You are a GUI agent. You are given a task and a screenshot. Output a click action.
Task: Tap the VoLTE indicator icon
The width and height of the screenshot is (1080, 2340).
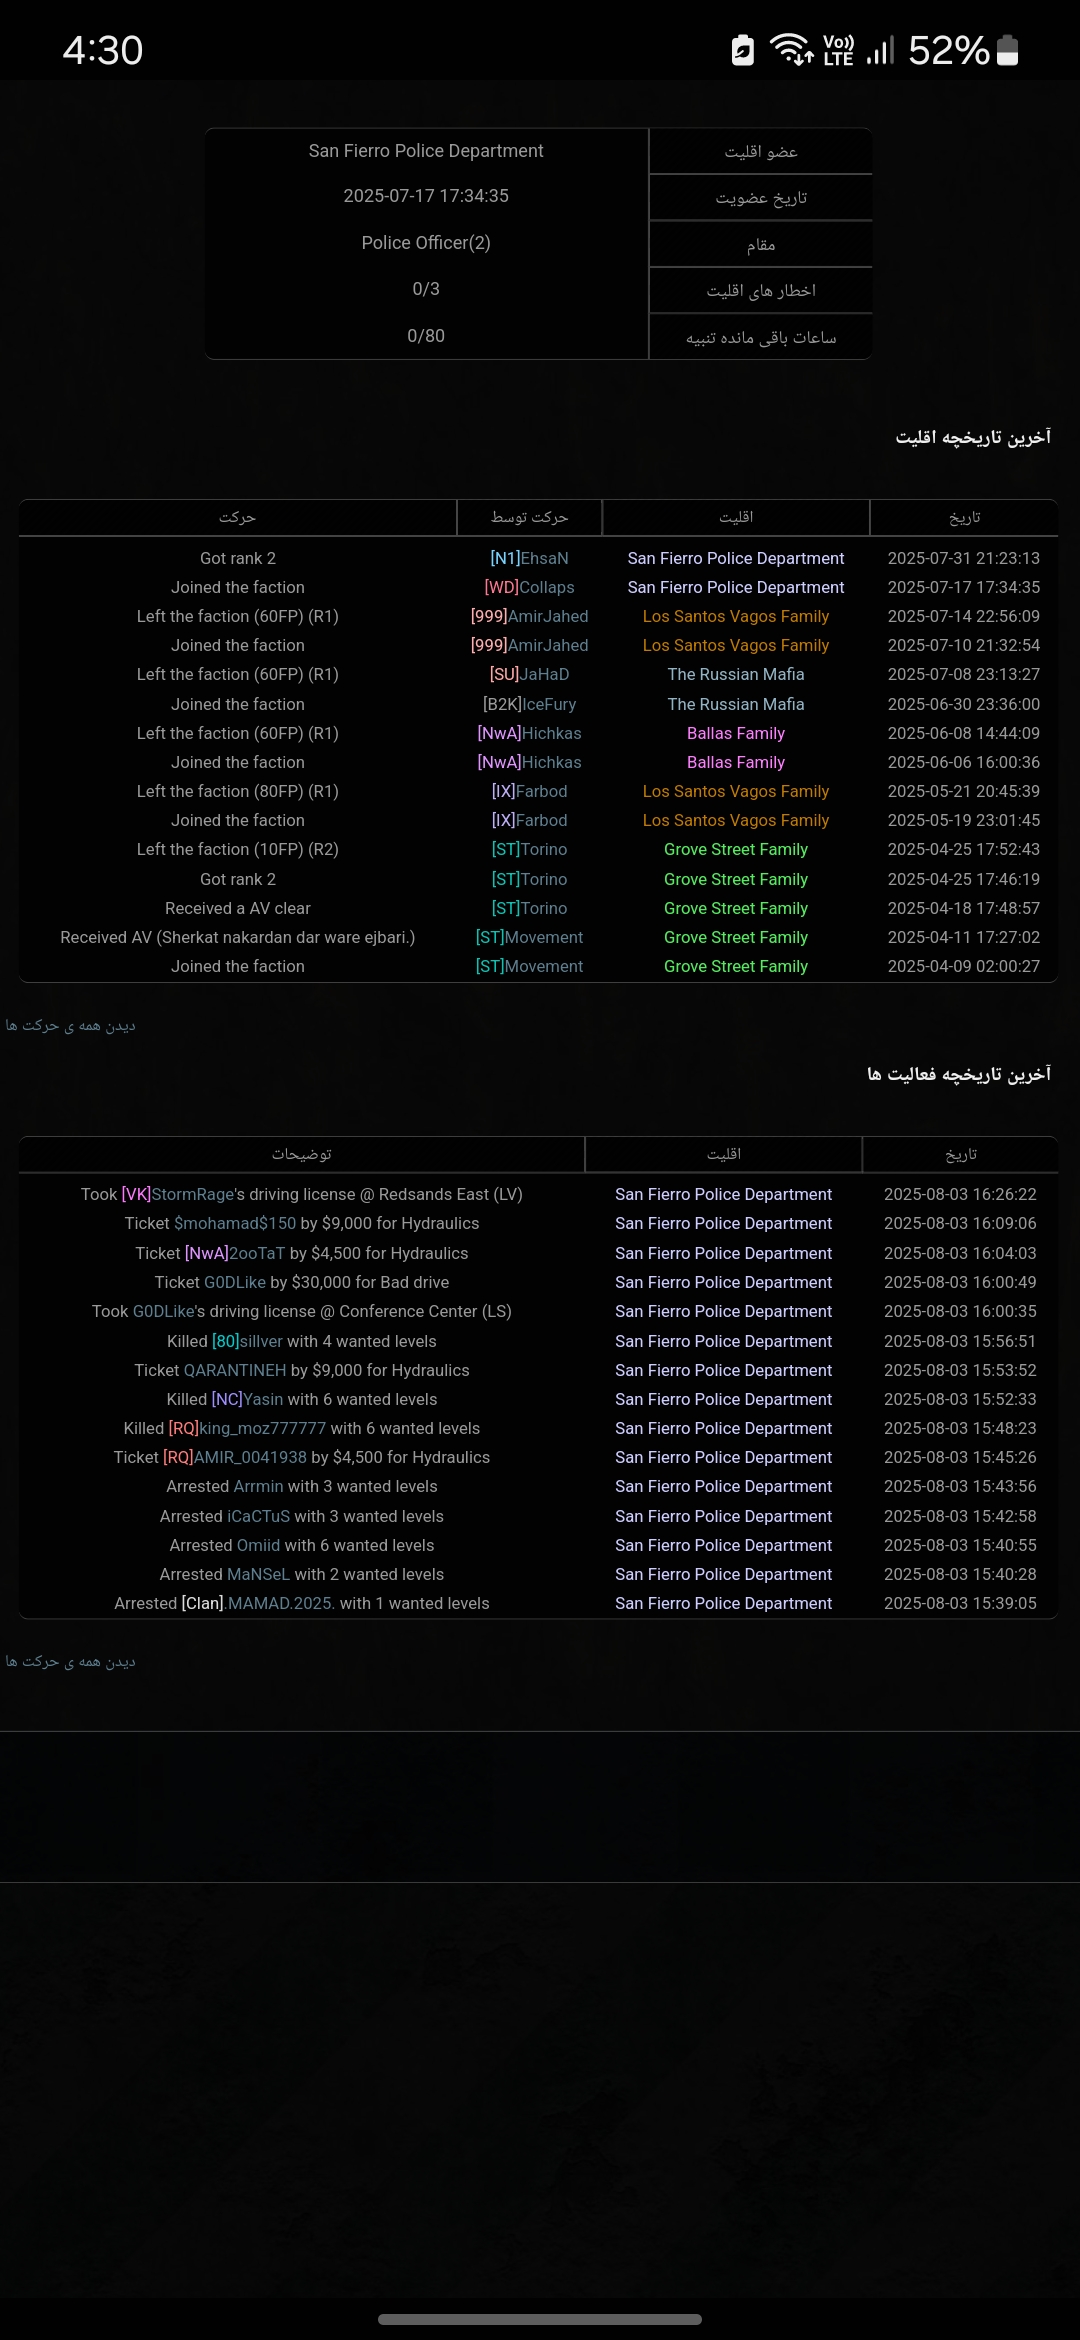pos(838,50)
